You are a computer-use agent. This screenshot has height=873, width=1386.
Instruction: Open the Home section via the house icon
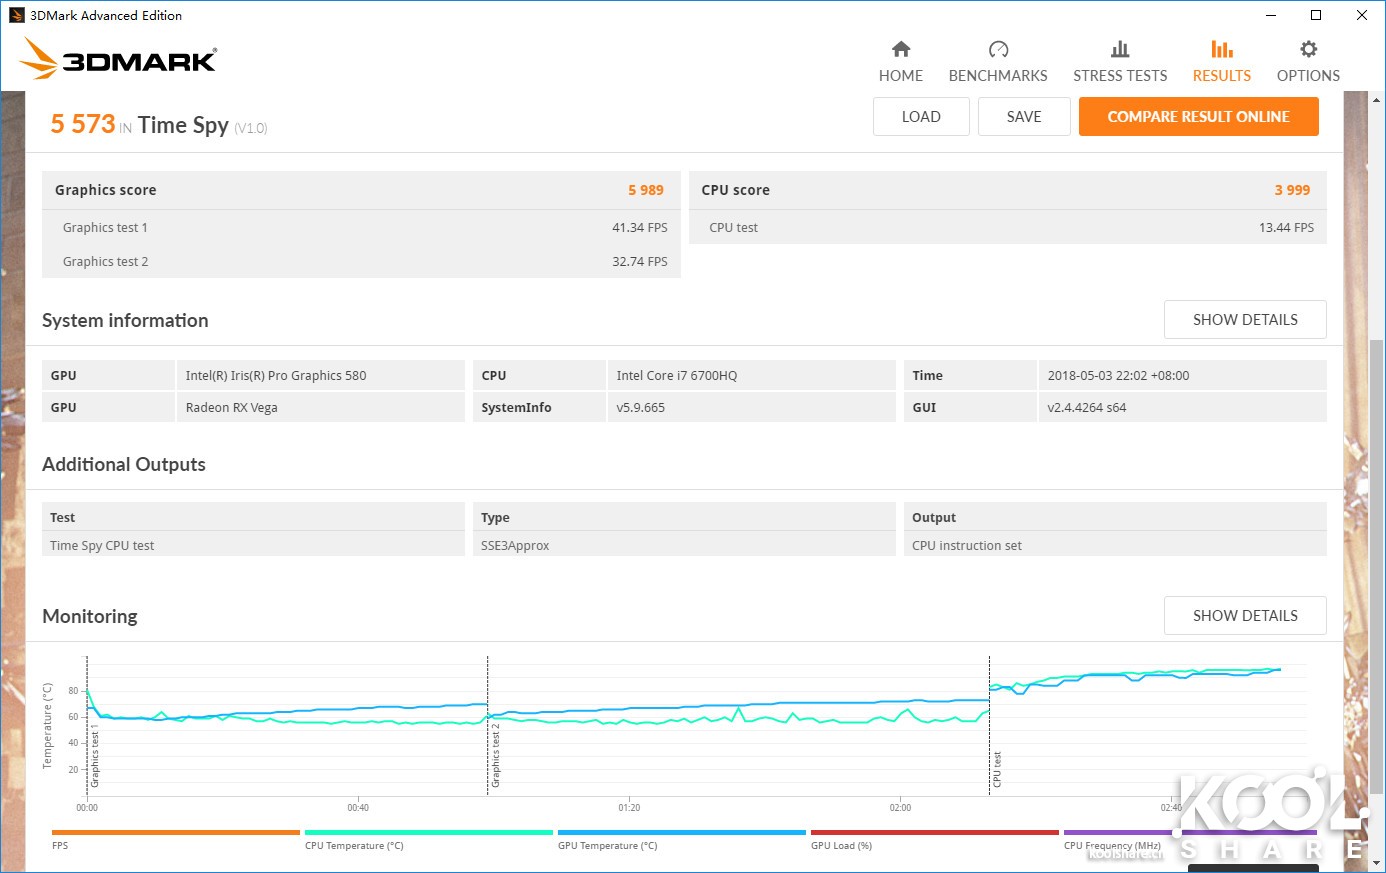tap(901, 49)
